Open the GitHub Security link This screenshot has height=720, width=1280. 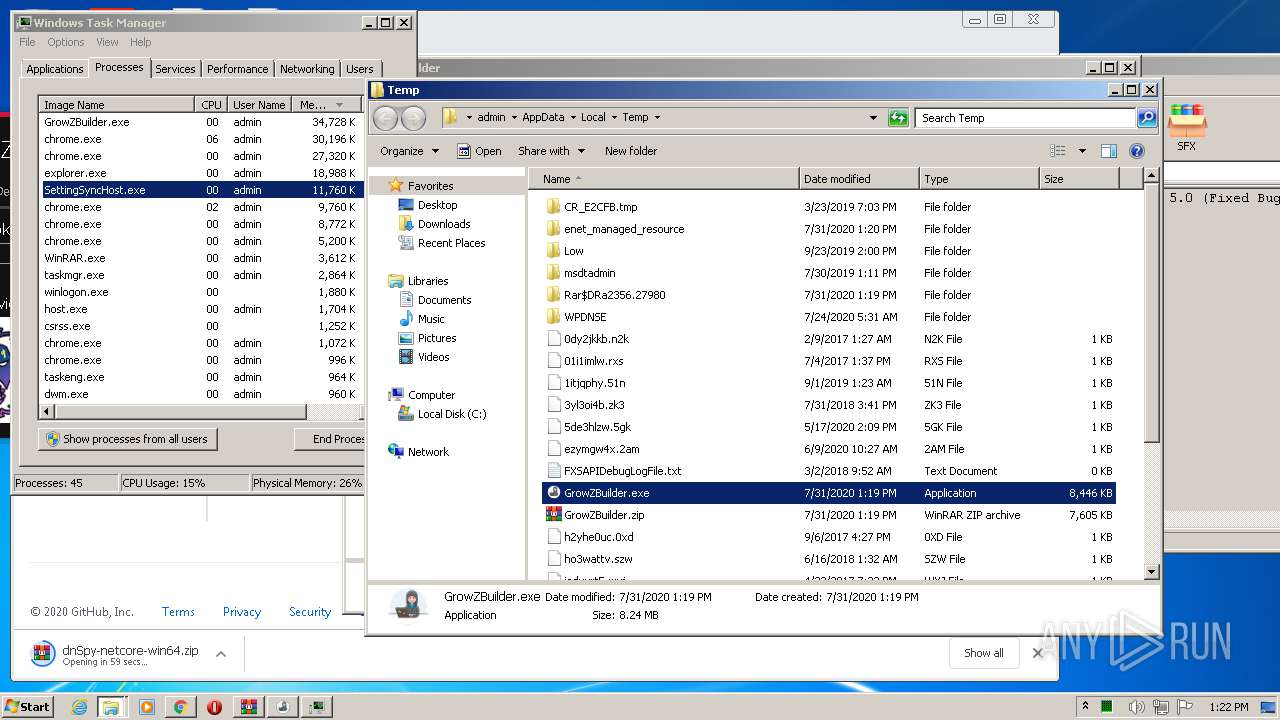click(310, 612)
